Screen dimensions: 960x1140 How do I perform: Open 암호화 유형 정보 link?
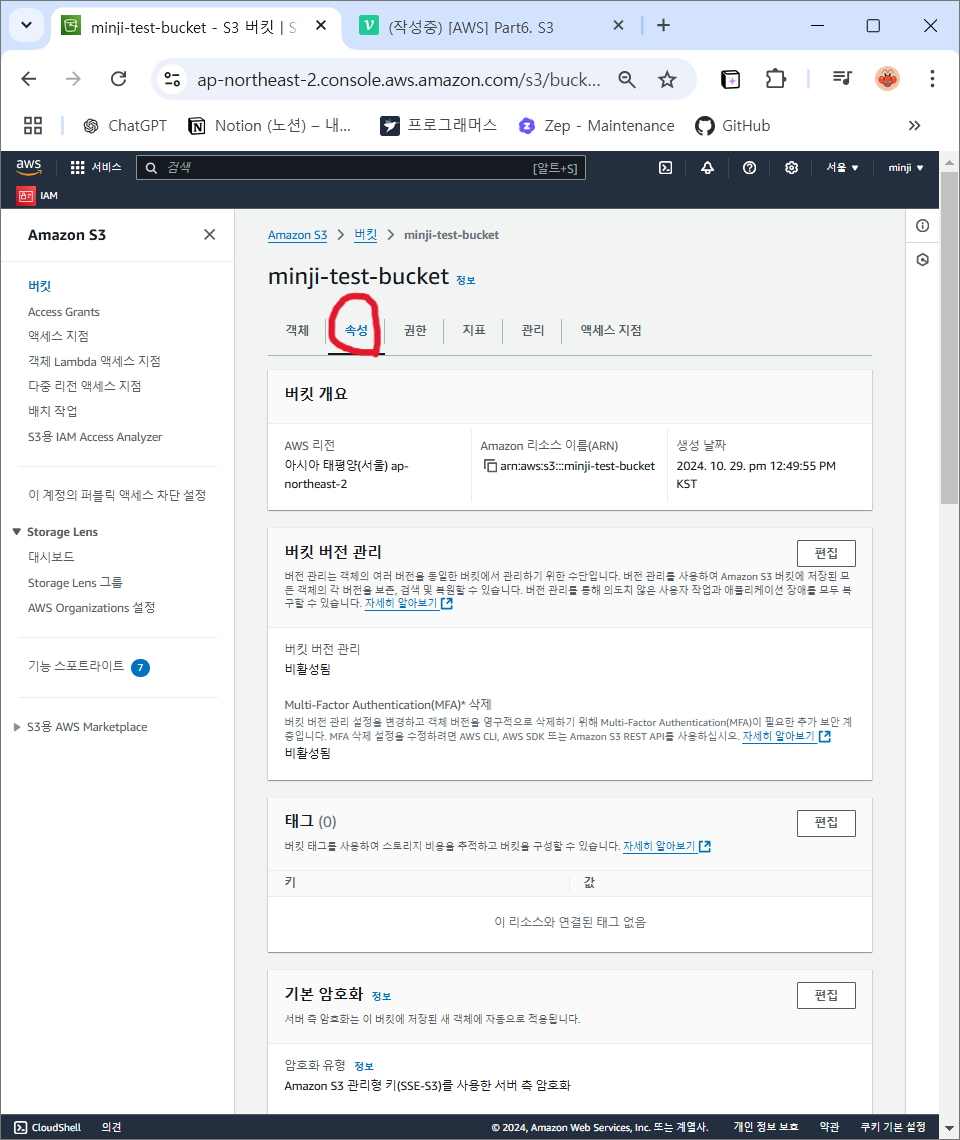tap(364, 1066)
